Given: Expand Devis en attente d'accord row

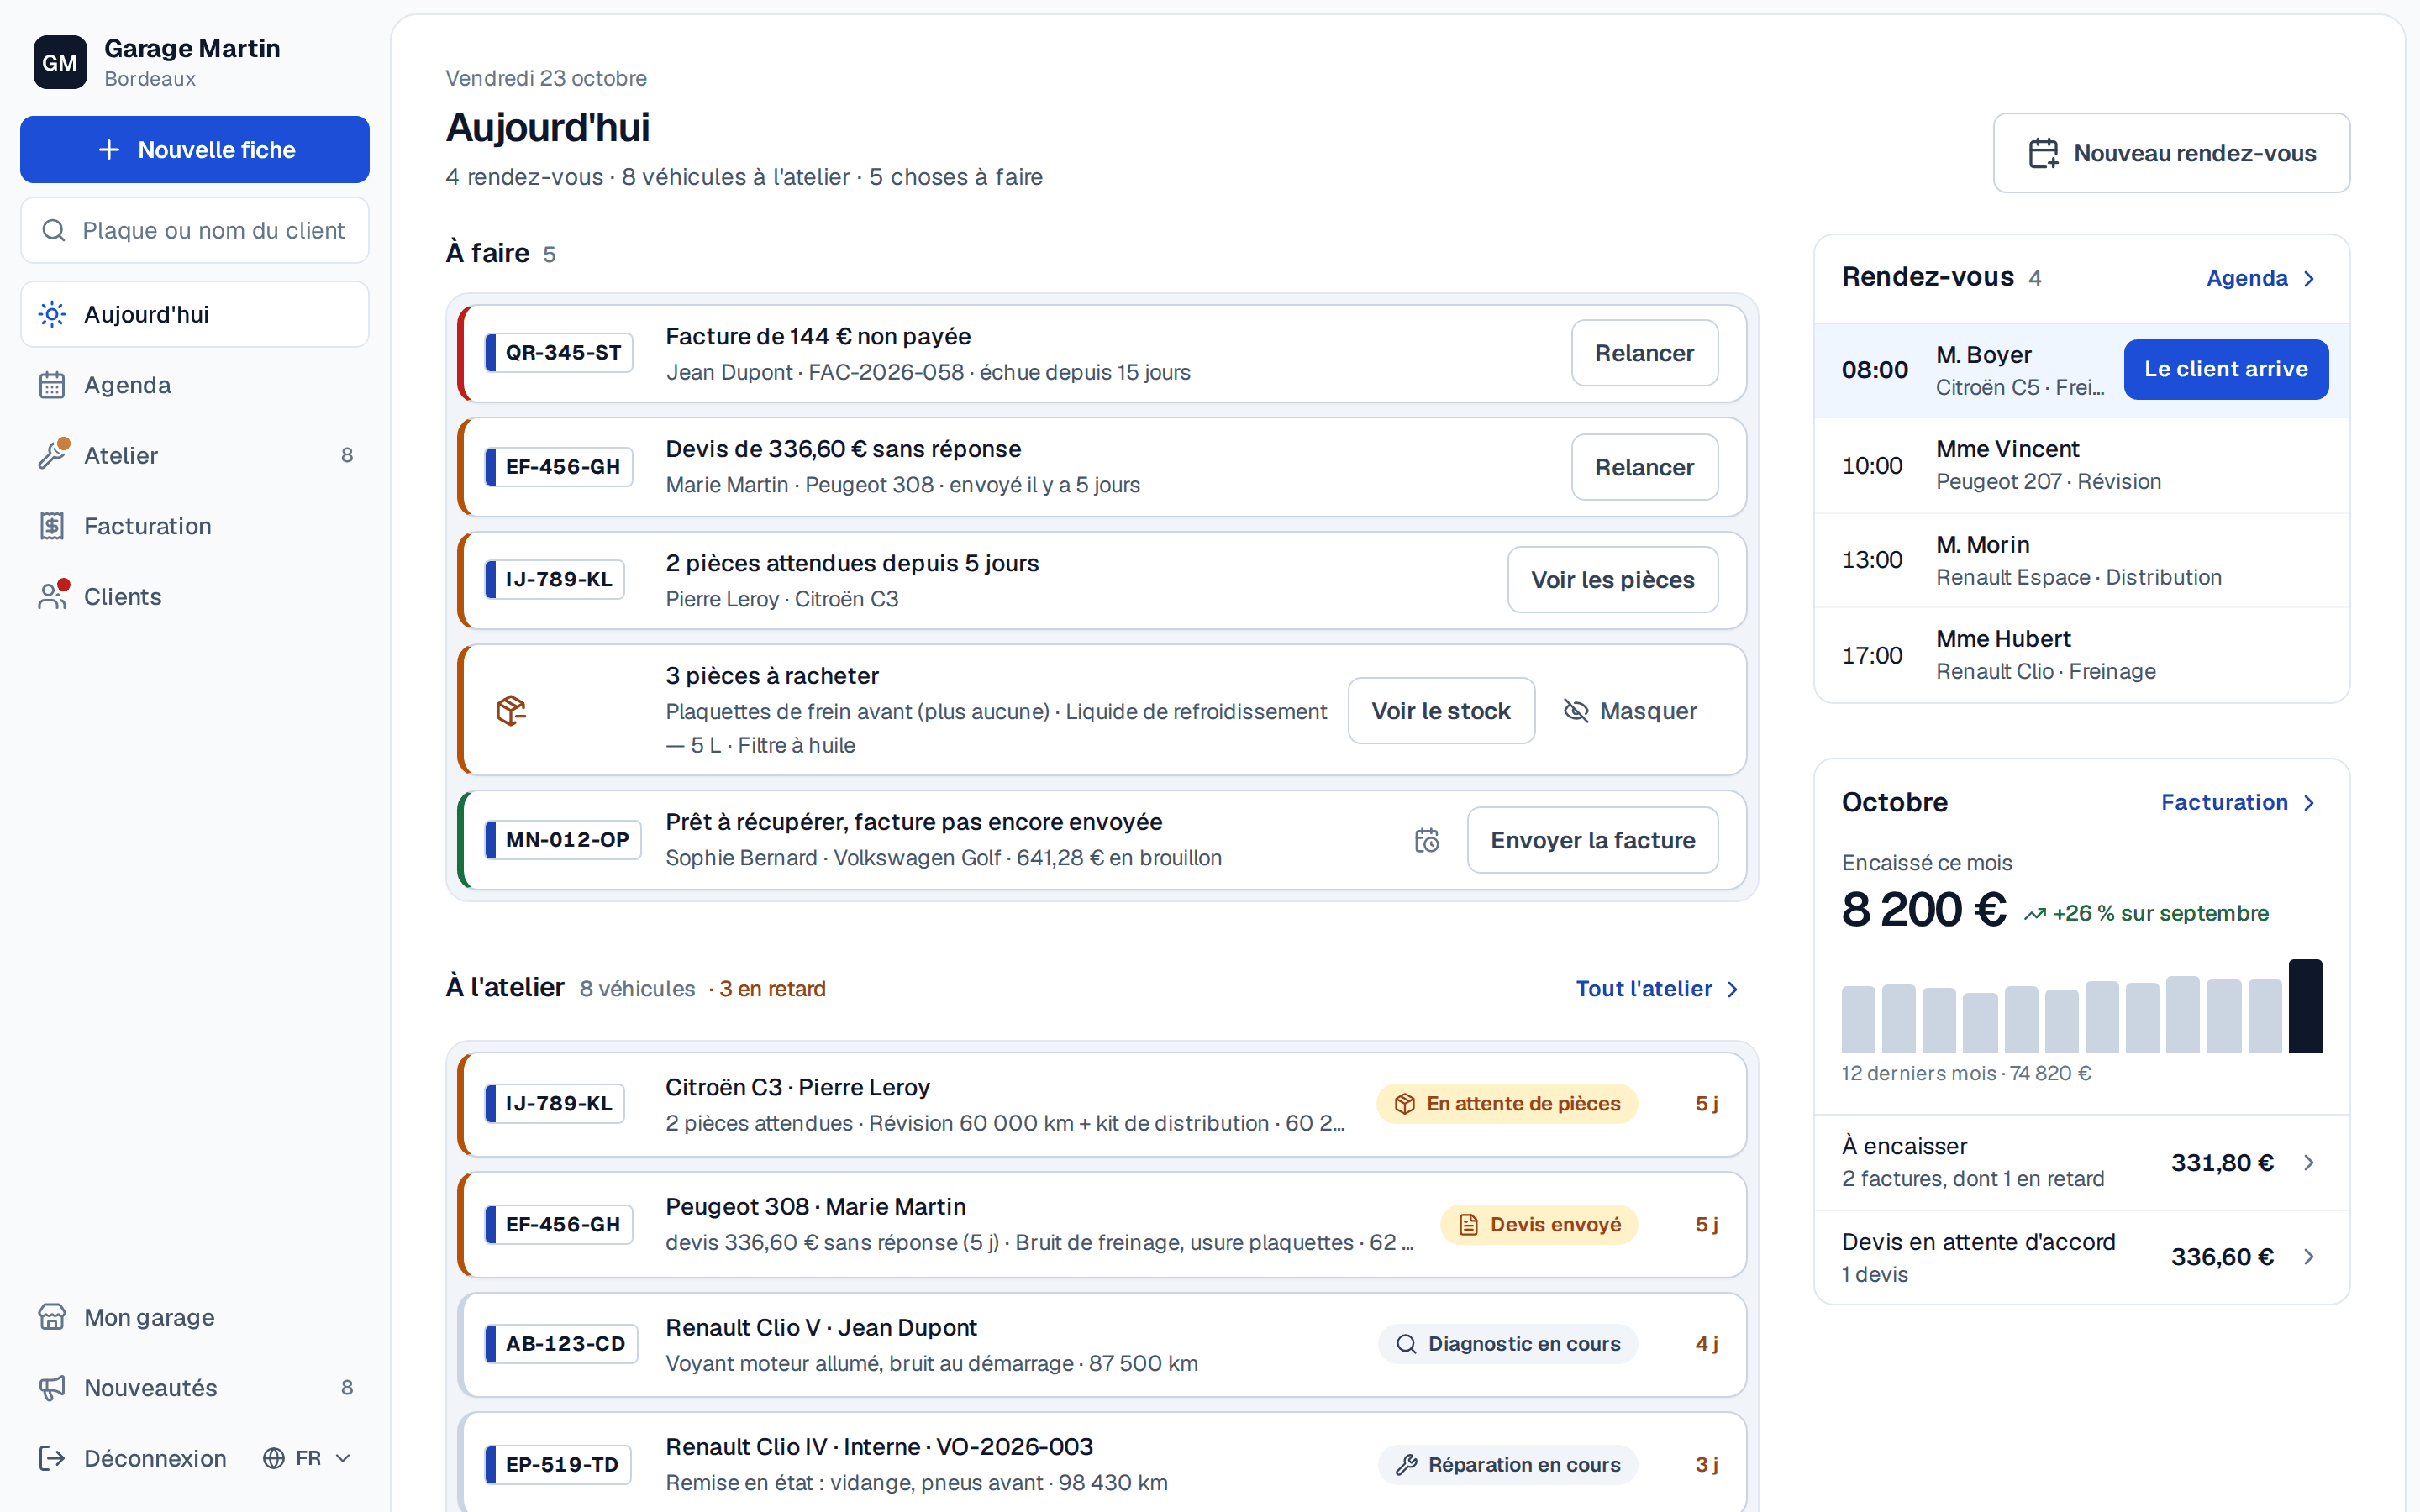Looking at the screenshot, I should [x=2081, y=1257].
